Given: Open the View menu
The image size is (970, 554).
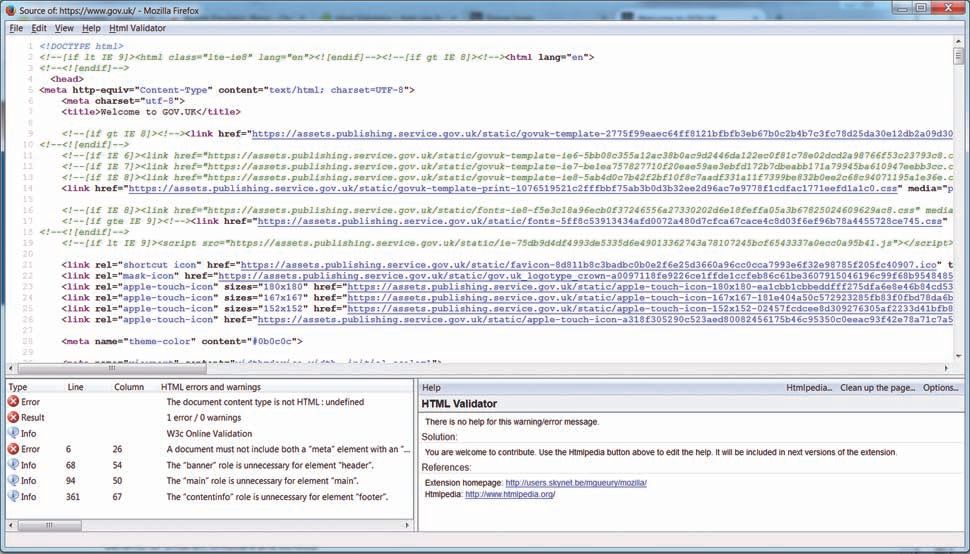Looking at the screenshot, I should coord(64,28).
